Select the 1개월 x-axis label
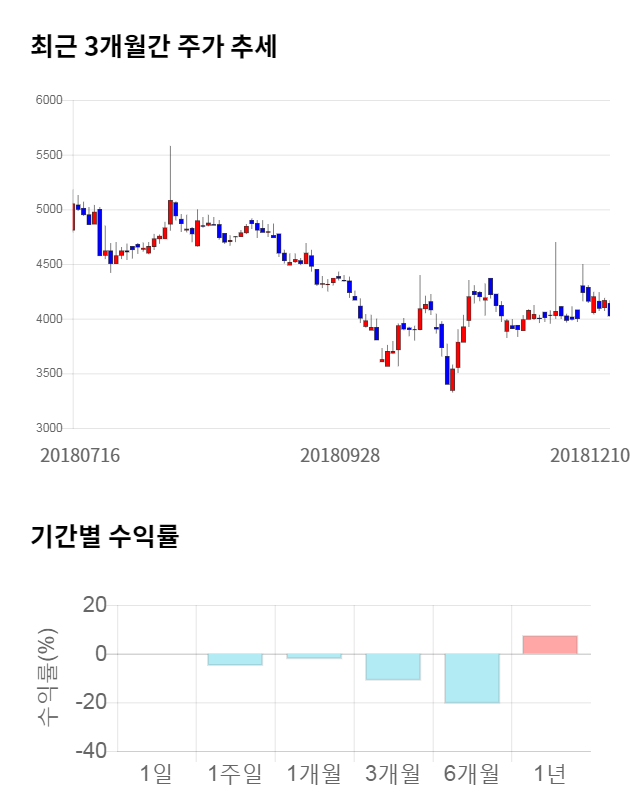The image size is (640, 810). click(x=314, y=773)
